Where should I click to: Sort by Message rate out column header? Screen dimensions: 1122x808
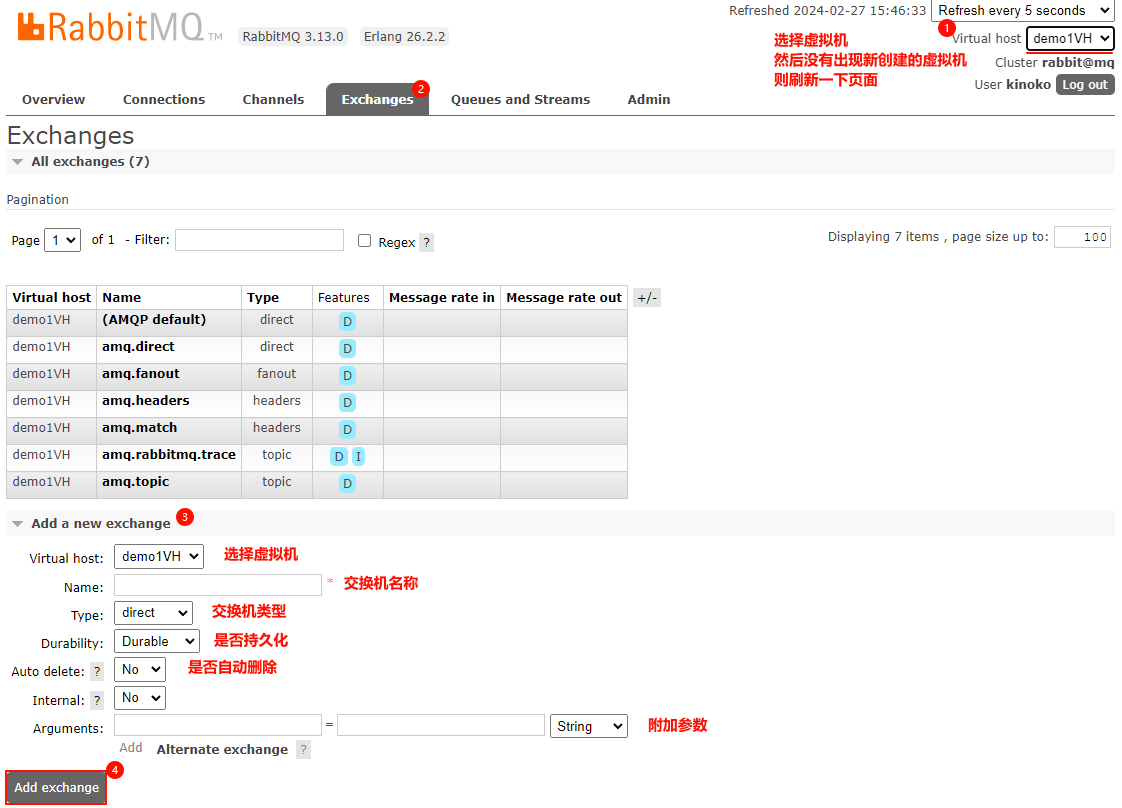564,298
